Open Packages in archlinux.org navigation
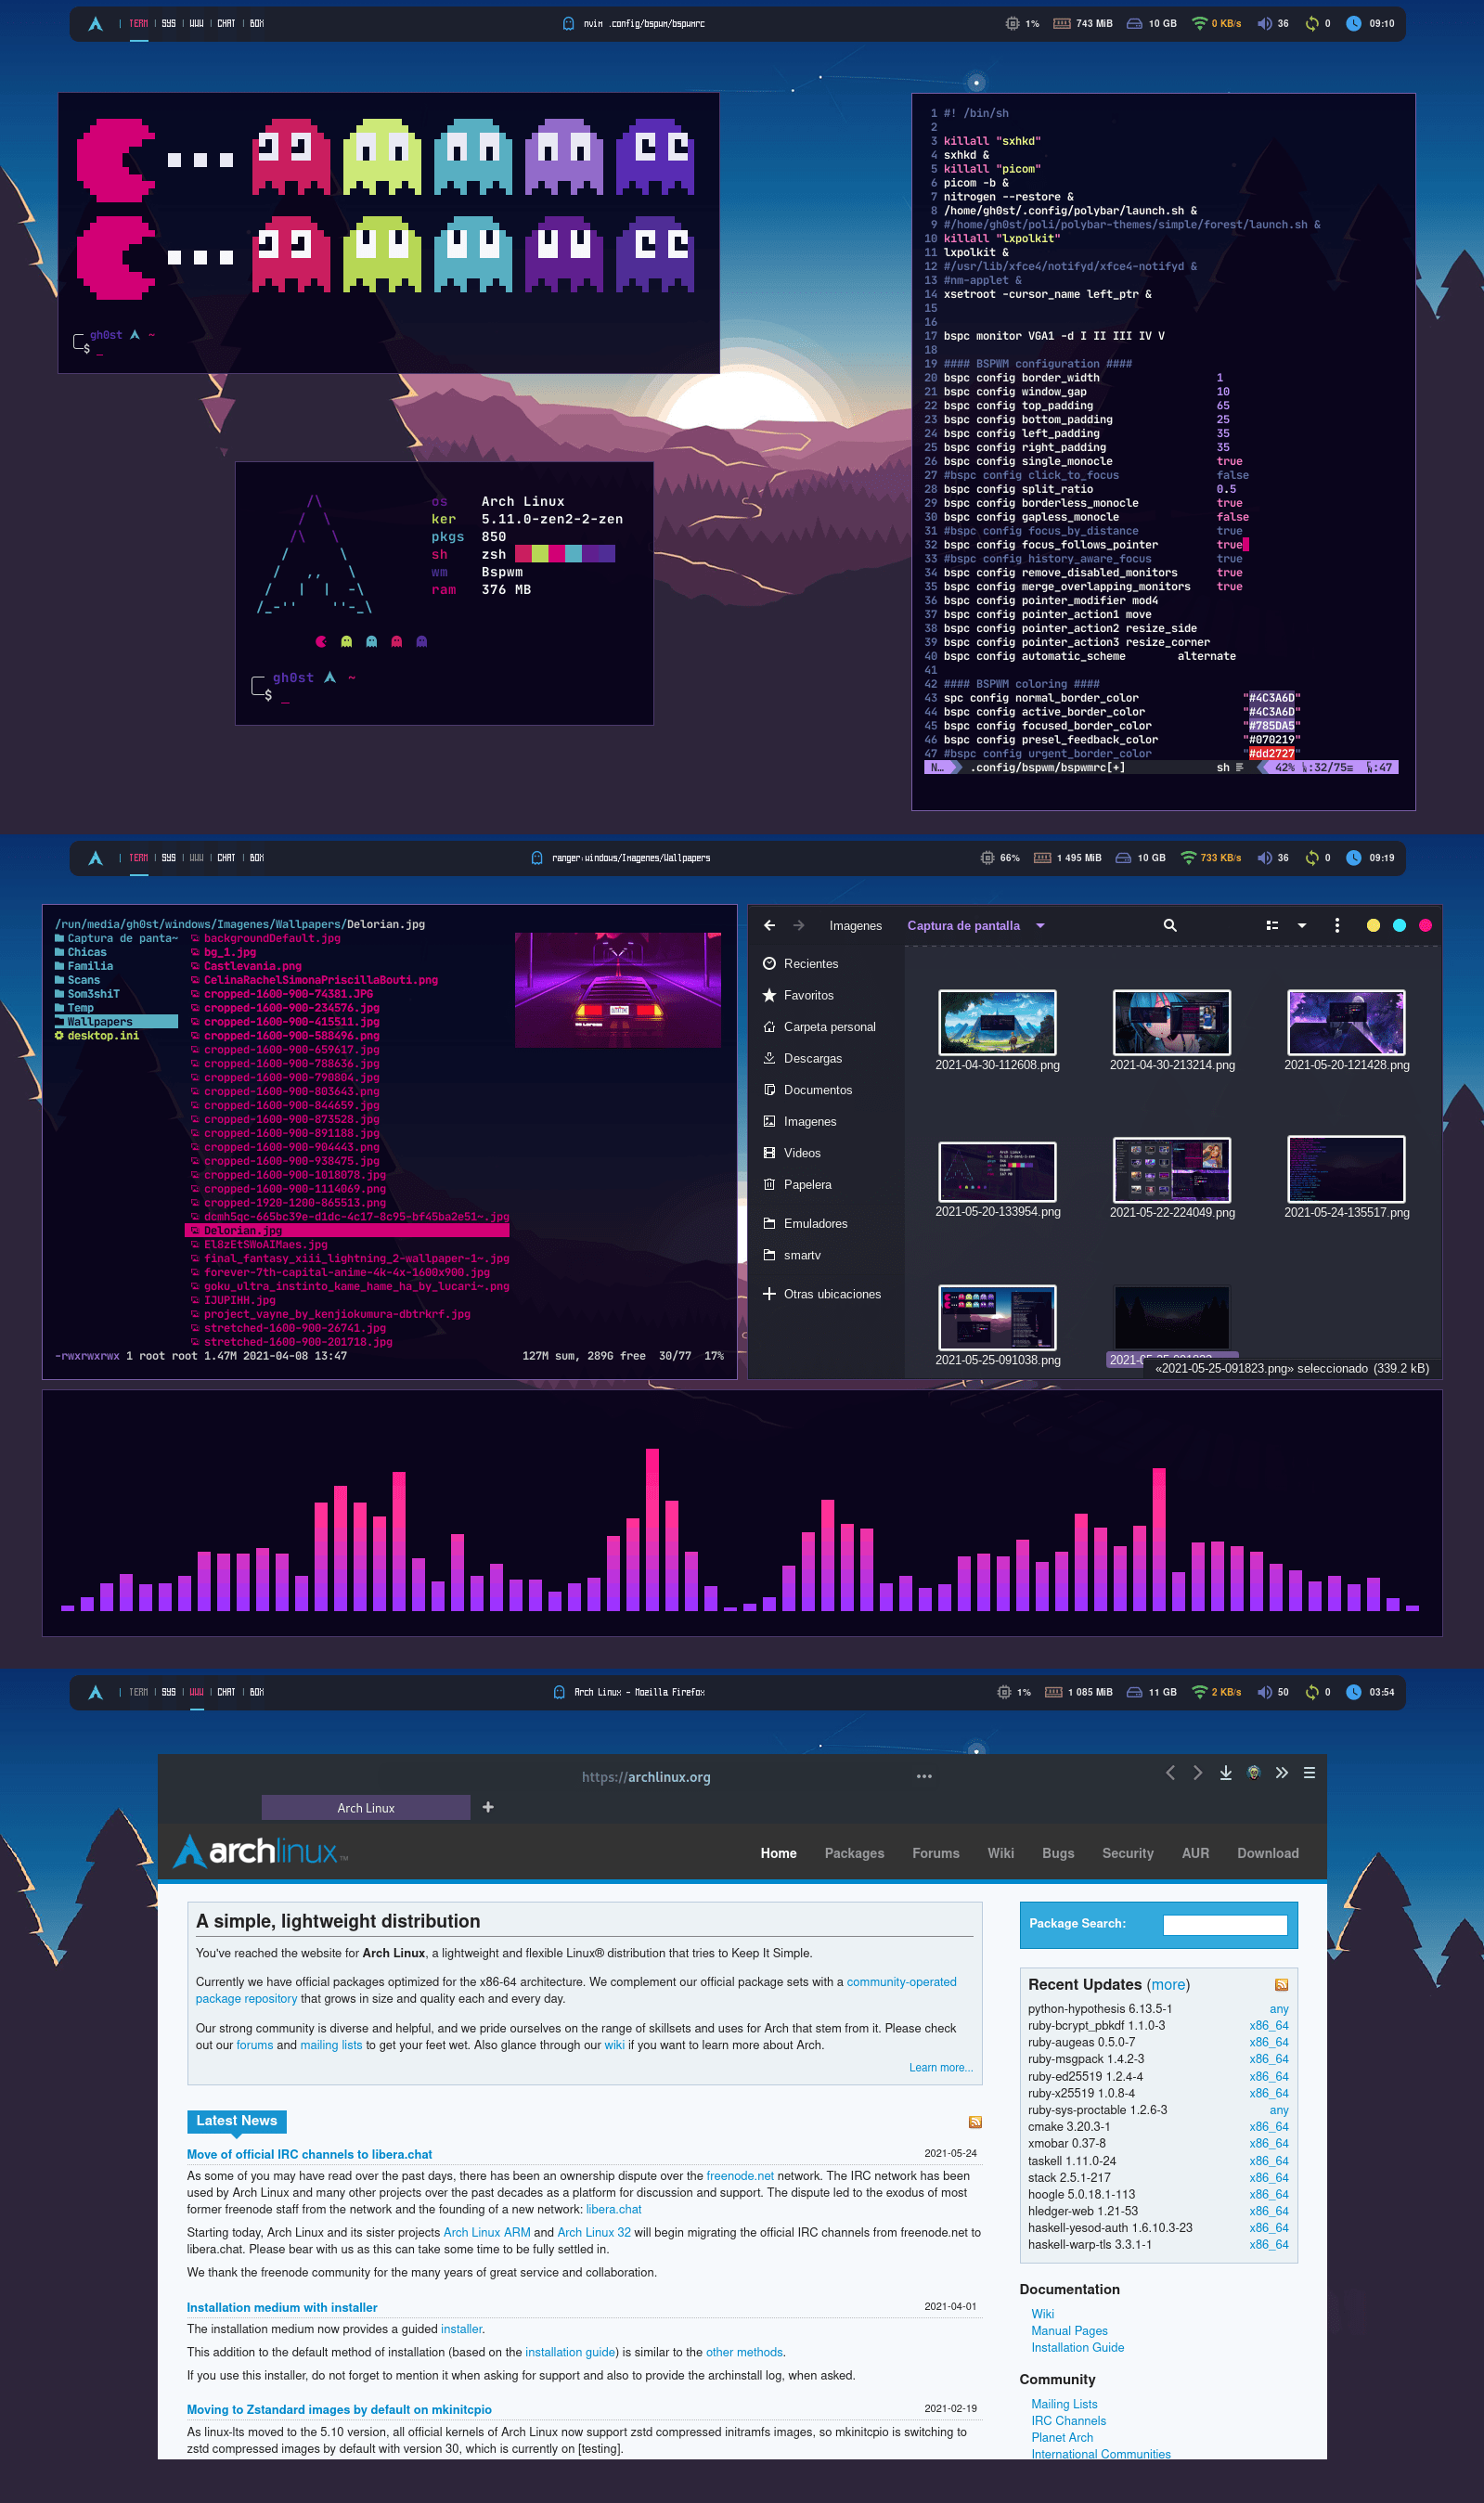The image size is (1484, 2503). [x=854, y=1852]
